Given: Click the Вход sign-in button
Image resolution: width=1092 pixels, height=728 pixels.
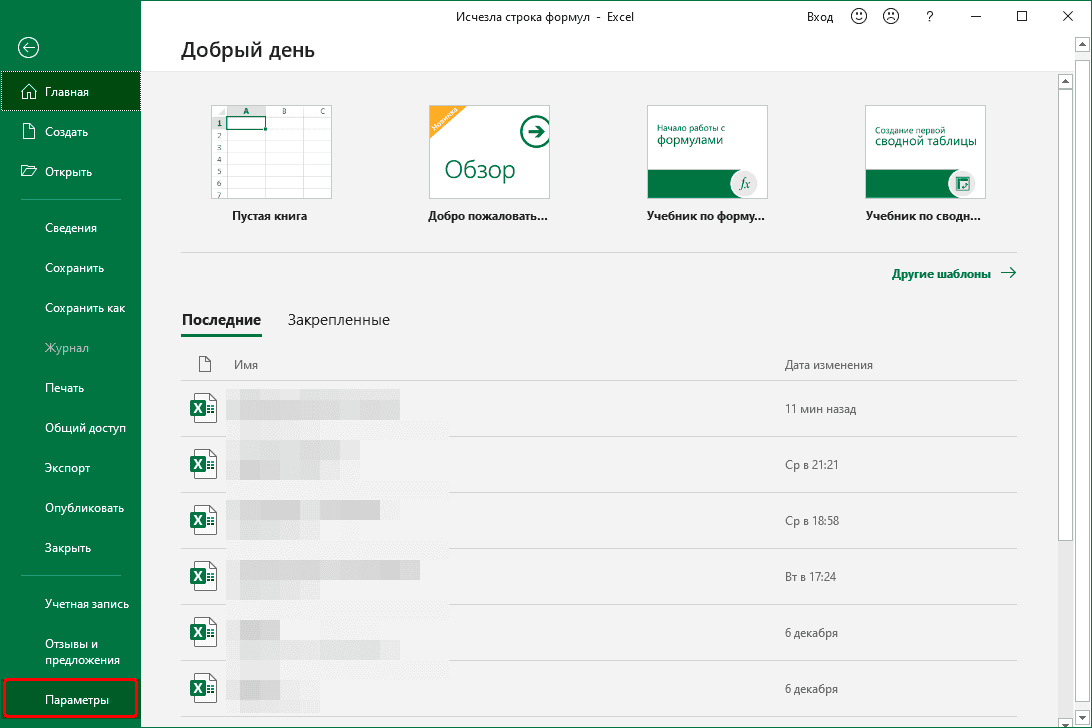Looking at the screenshot, I should [x=820, y=16].
